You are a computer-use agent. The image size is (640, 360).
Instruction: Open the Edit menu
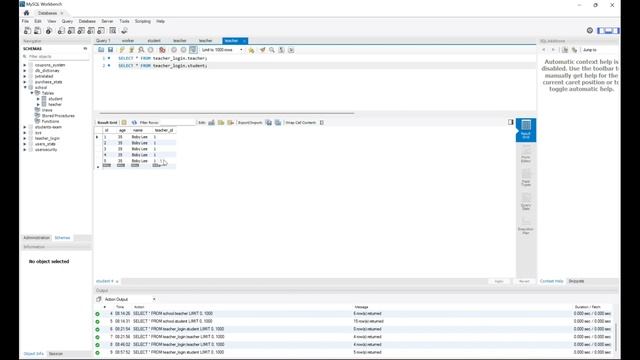coord(38,21)
